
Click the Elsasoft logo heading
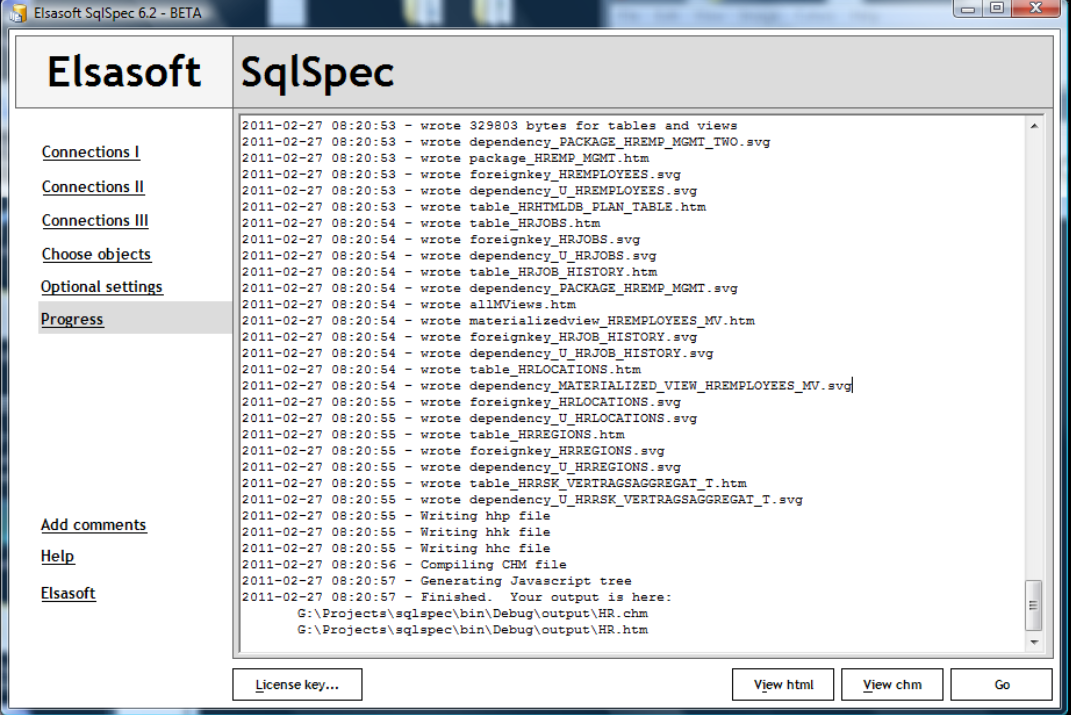coord(124,72)
